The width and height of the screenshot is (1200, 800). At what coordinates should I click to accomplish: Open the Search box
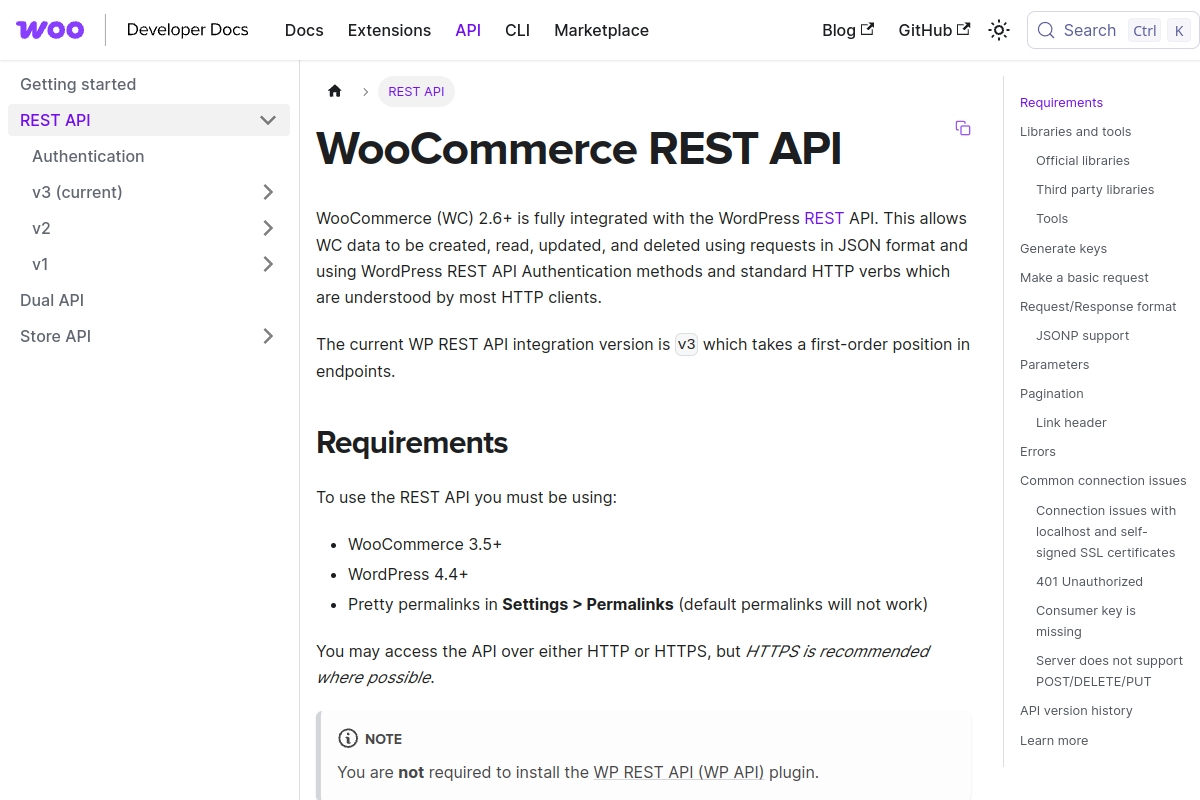(1112, 30)
